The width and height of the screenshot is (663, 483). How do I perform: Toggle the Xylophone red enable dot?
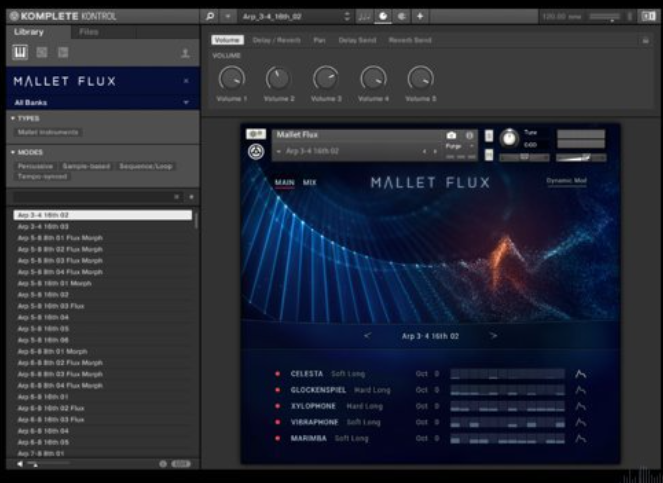(279, 406)
